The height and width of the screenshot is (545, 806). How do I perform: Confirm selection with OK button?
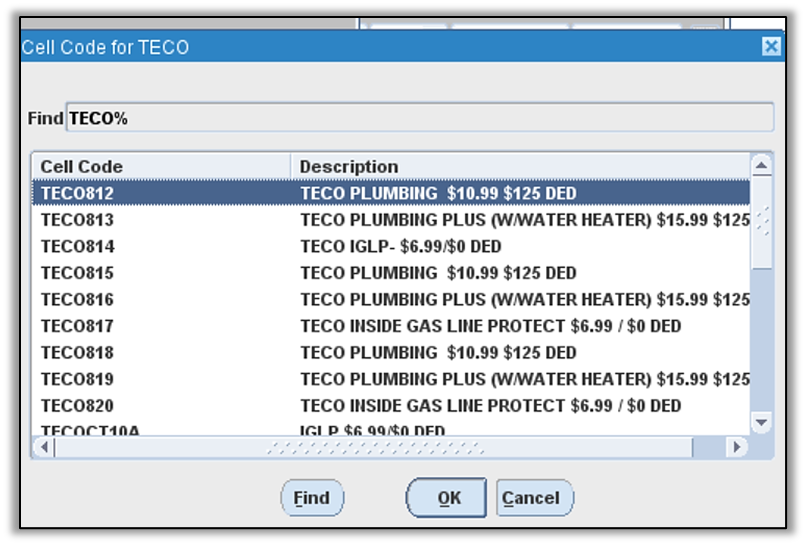pos(446,498)
